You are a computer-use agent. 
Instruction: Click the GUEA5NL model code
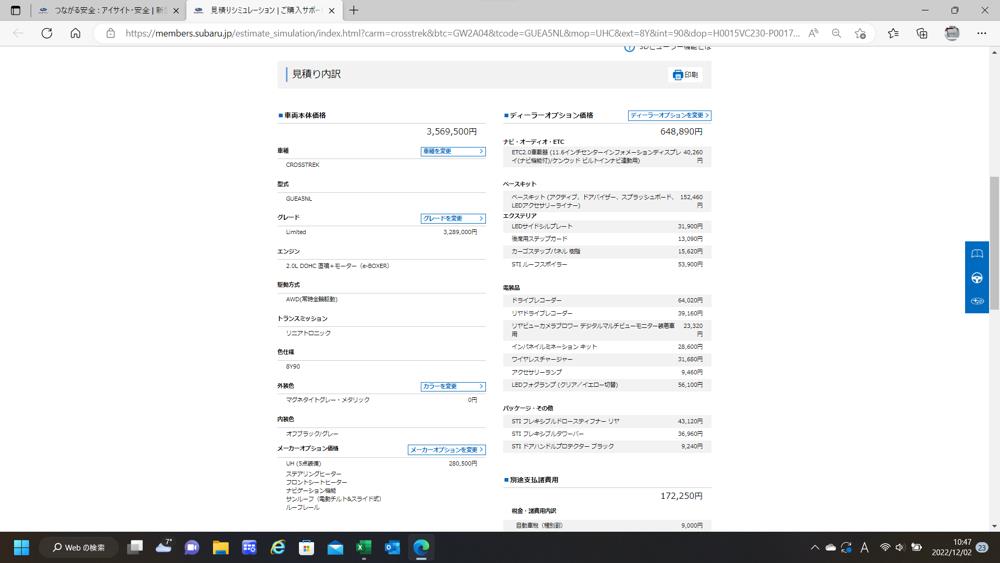[x=298, y=198]
